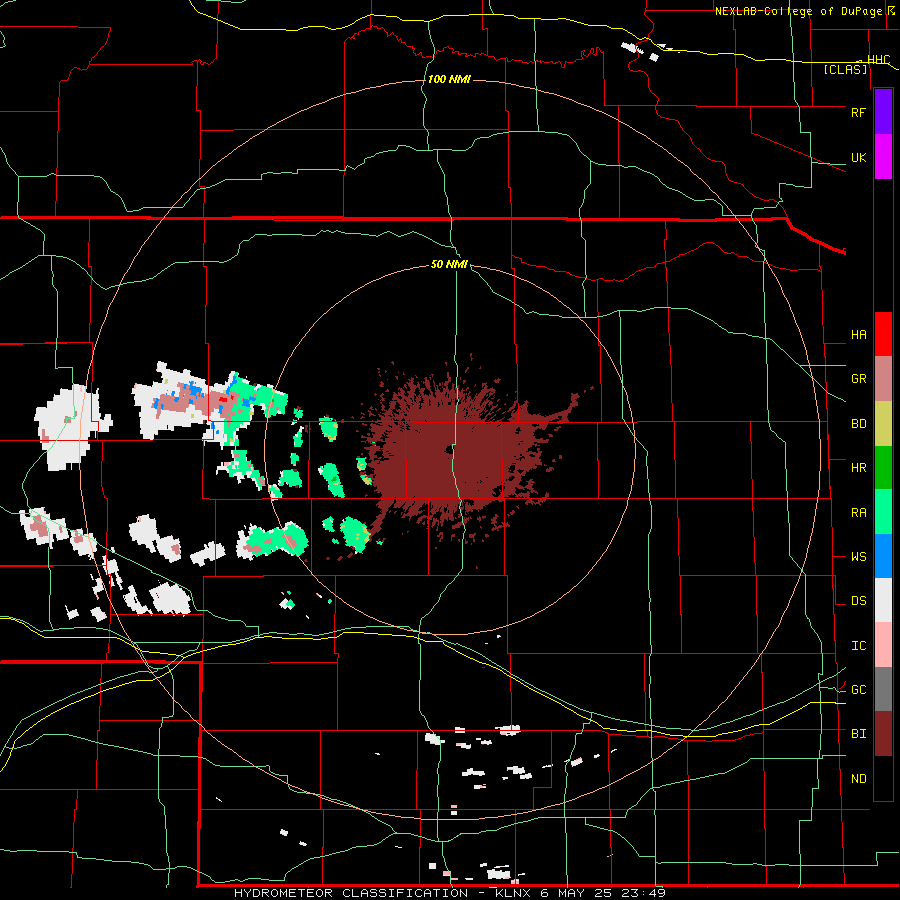The width and height of the screenshot is (900, 900).
Task: Click the RF label in the legend
Action: tap(858, 112)
